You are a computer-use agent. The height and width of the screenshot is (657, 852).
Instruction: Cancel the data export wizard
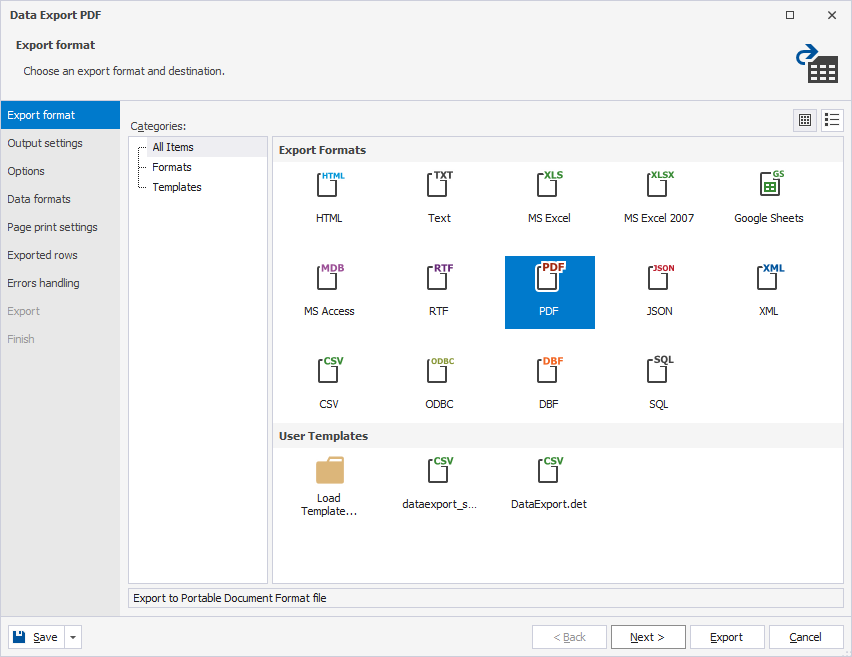[805, 637]
